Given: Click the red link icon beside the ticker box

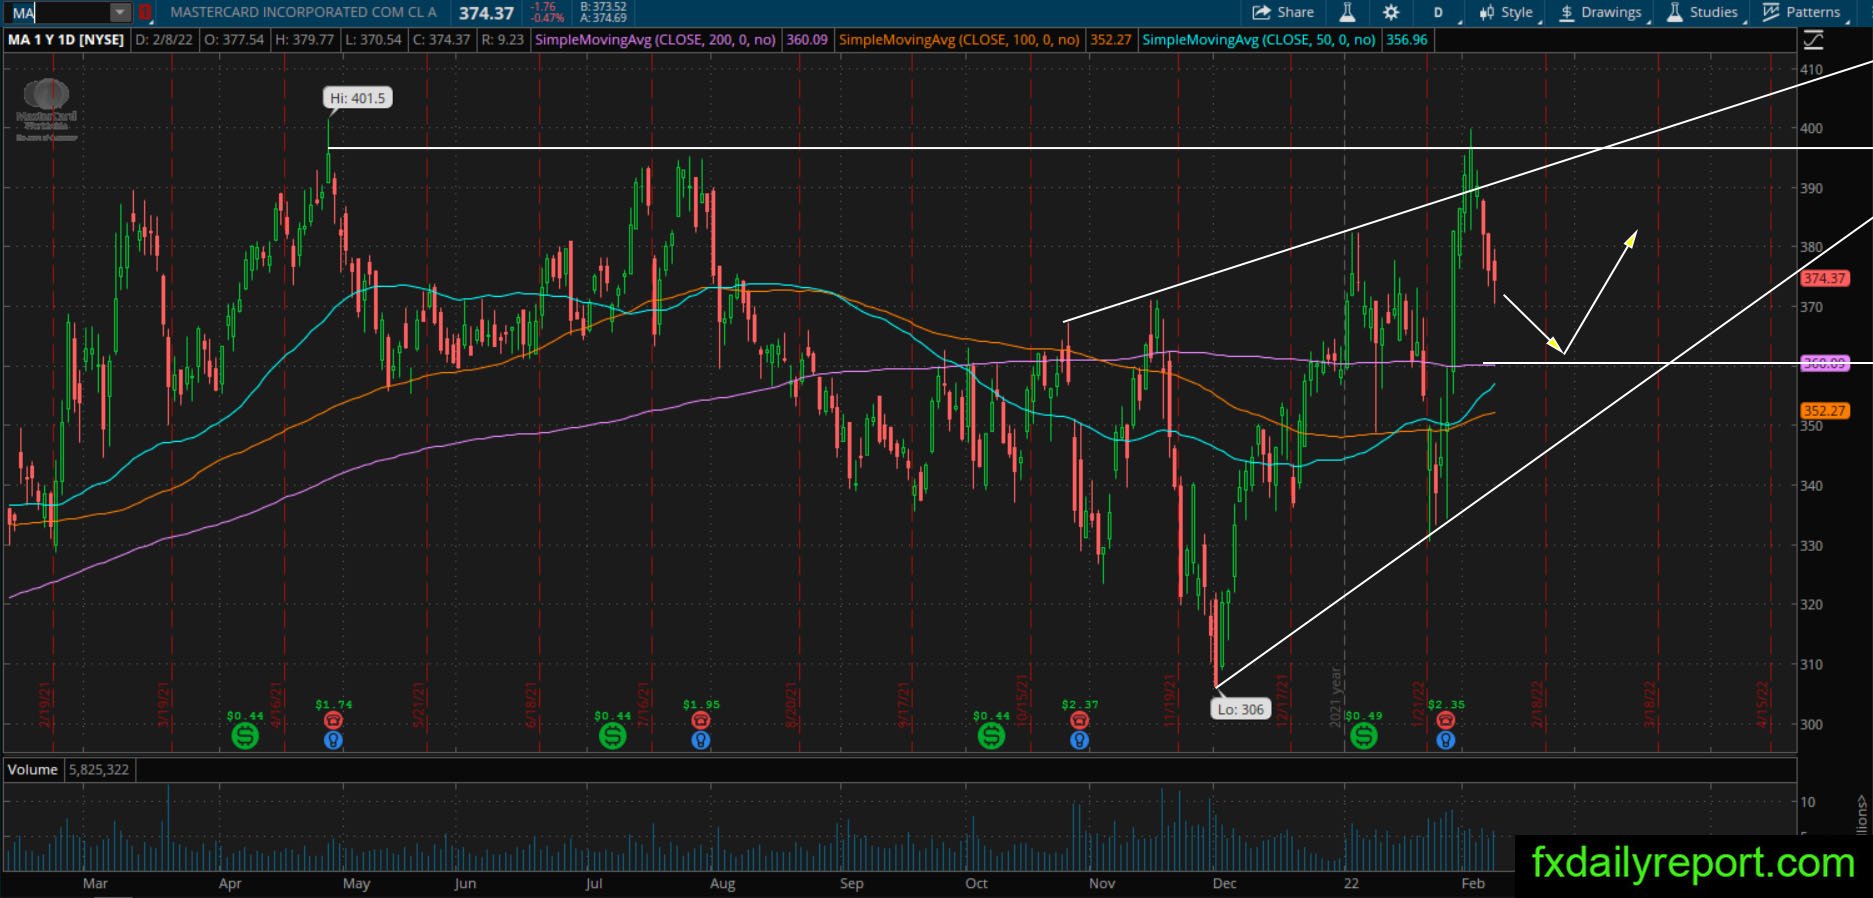Looking at the screenshot, I should point(145,13).
